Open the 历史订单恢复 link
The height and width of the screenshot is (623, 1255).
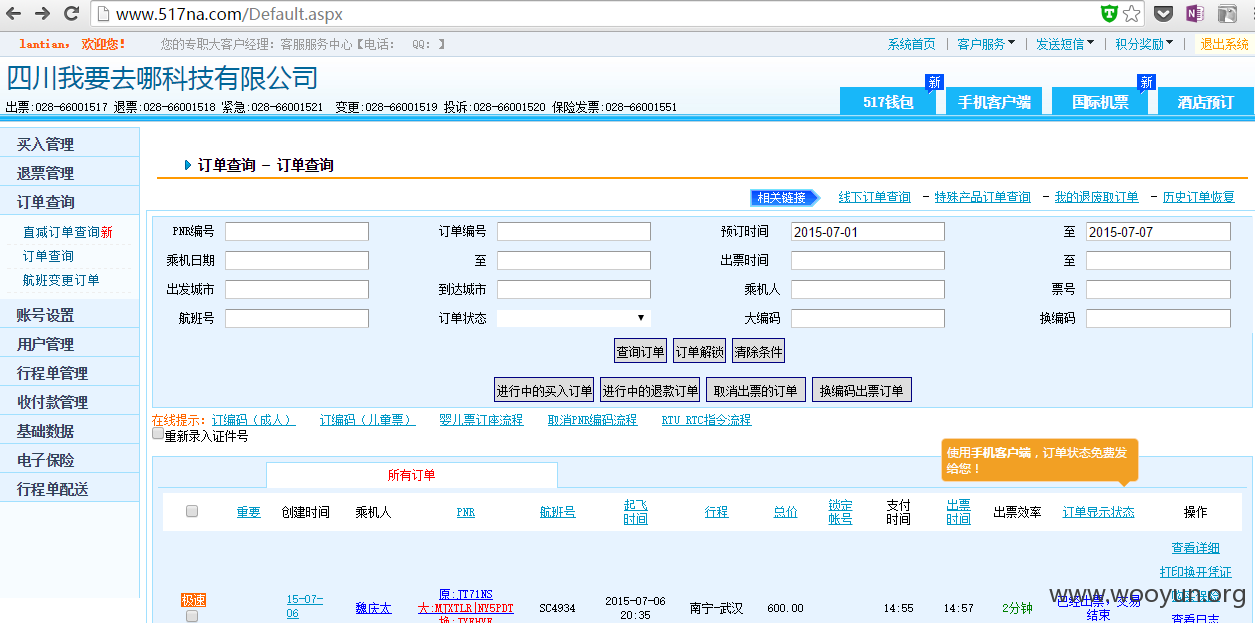click(1199, 197)
